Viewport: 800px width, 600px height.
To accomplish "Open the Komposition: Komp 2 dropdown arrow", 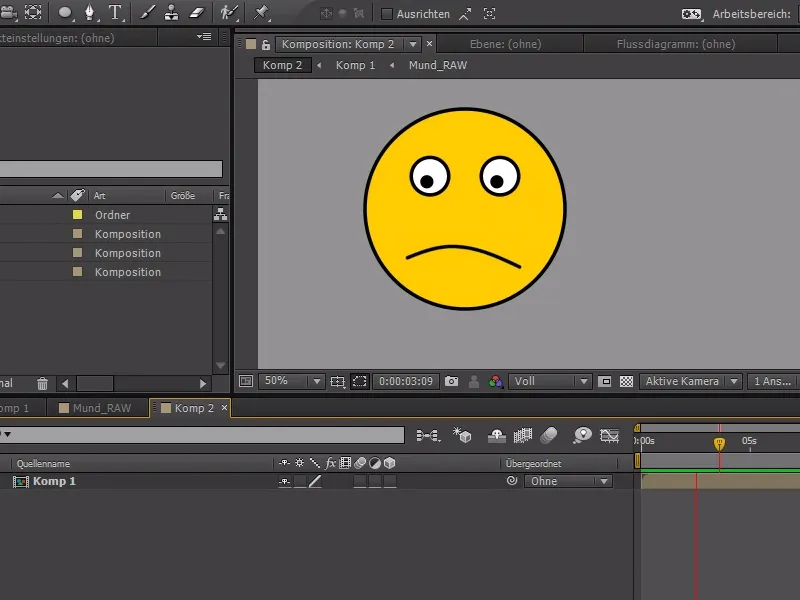I will tap(412, 44).
